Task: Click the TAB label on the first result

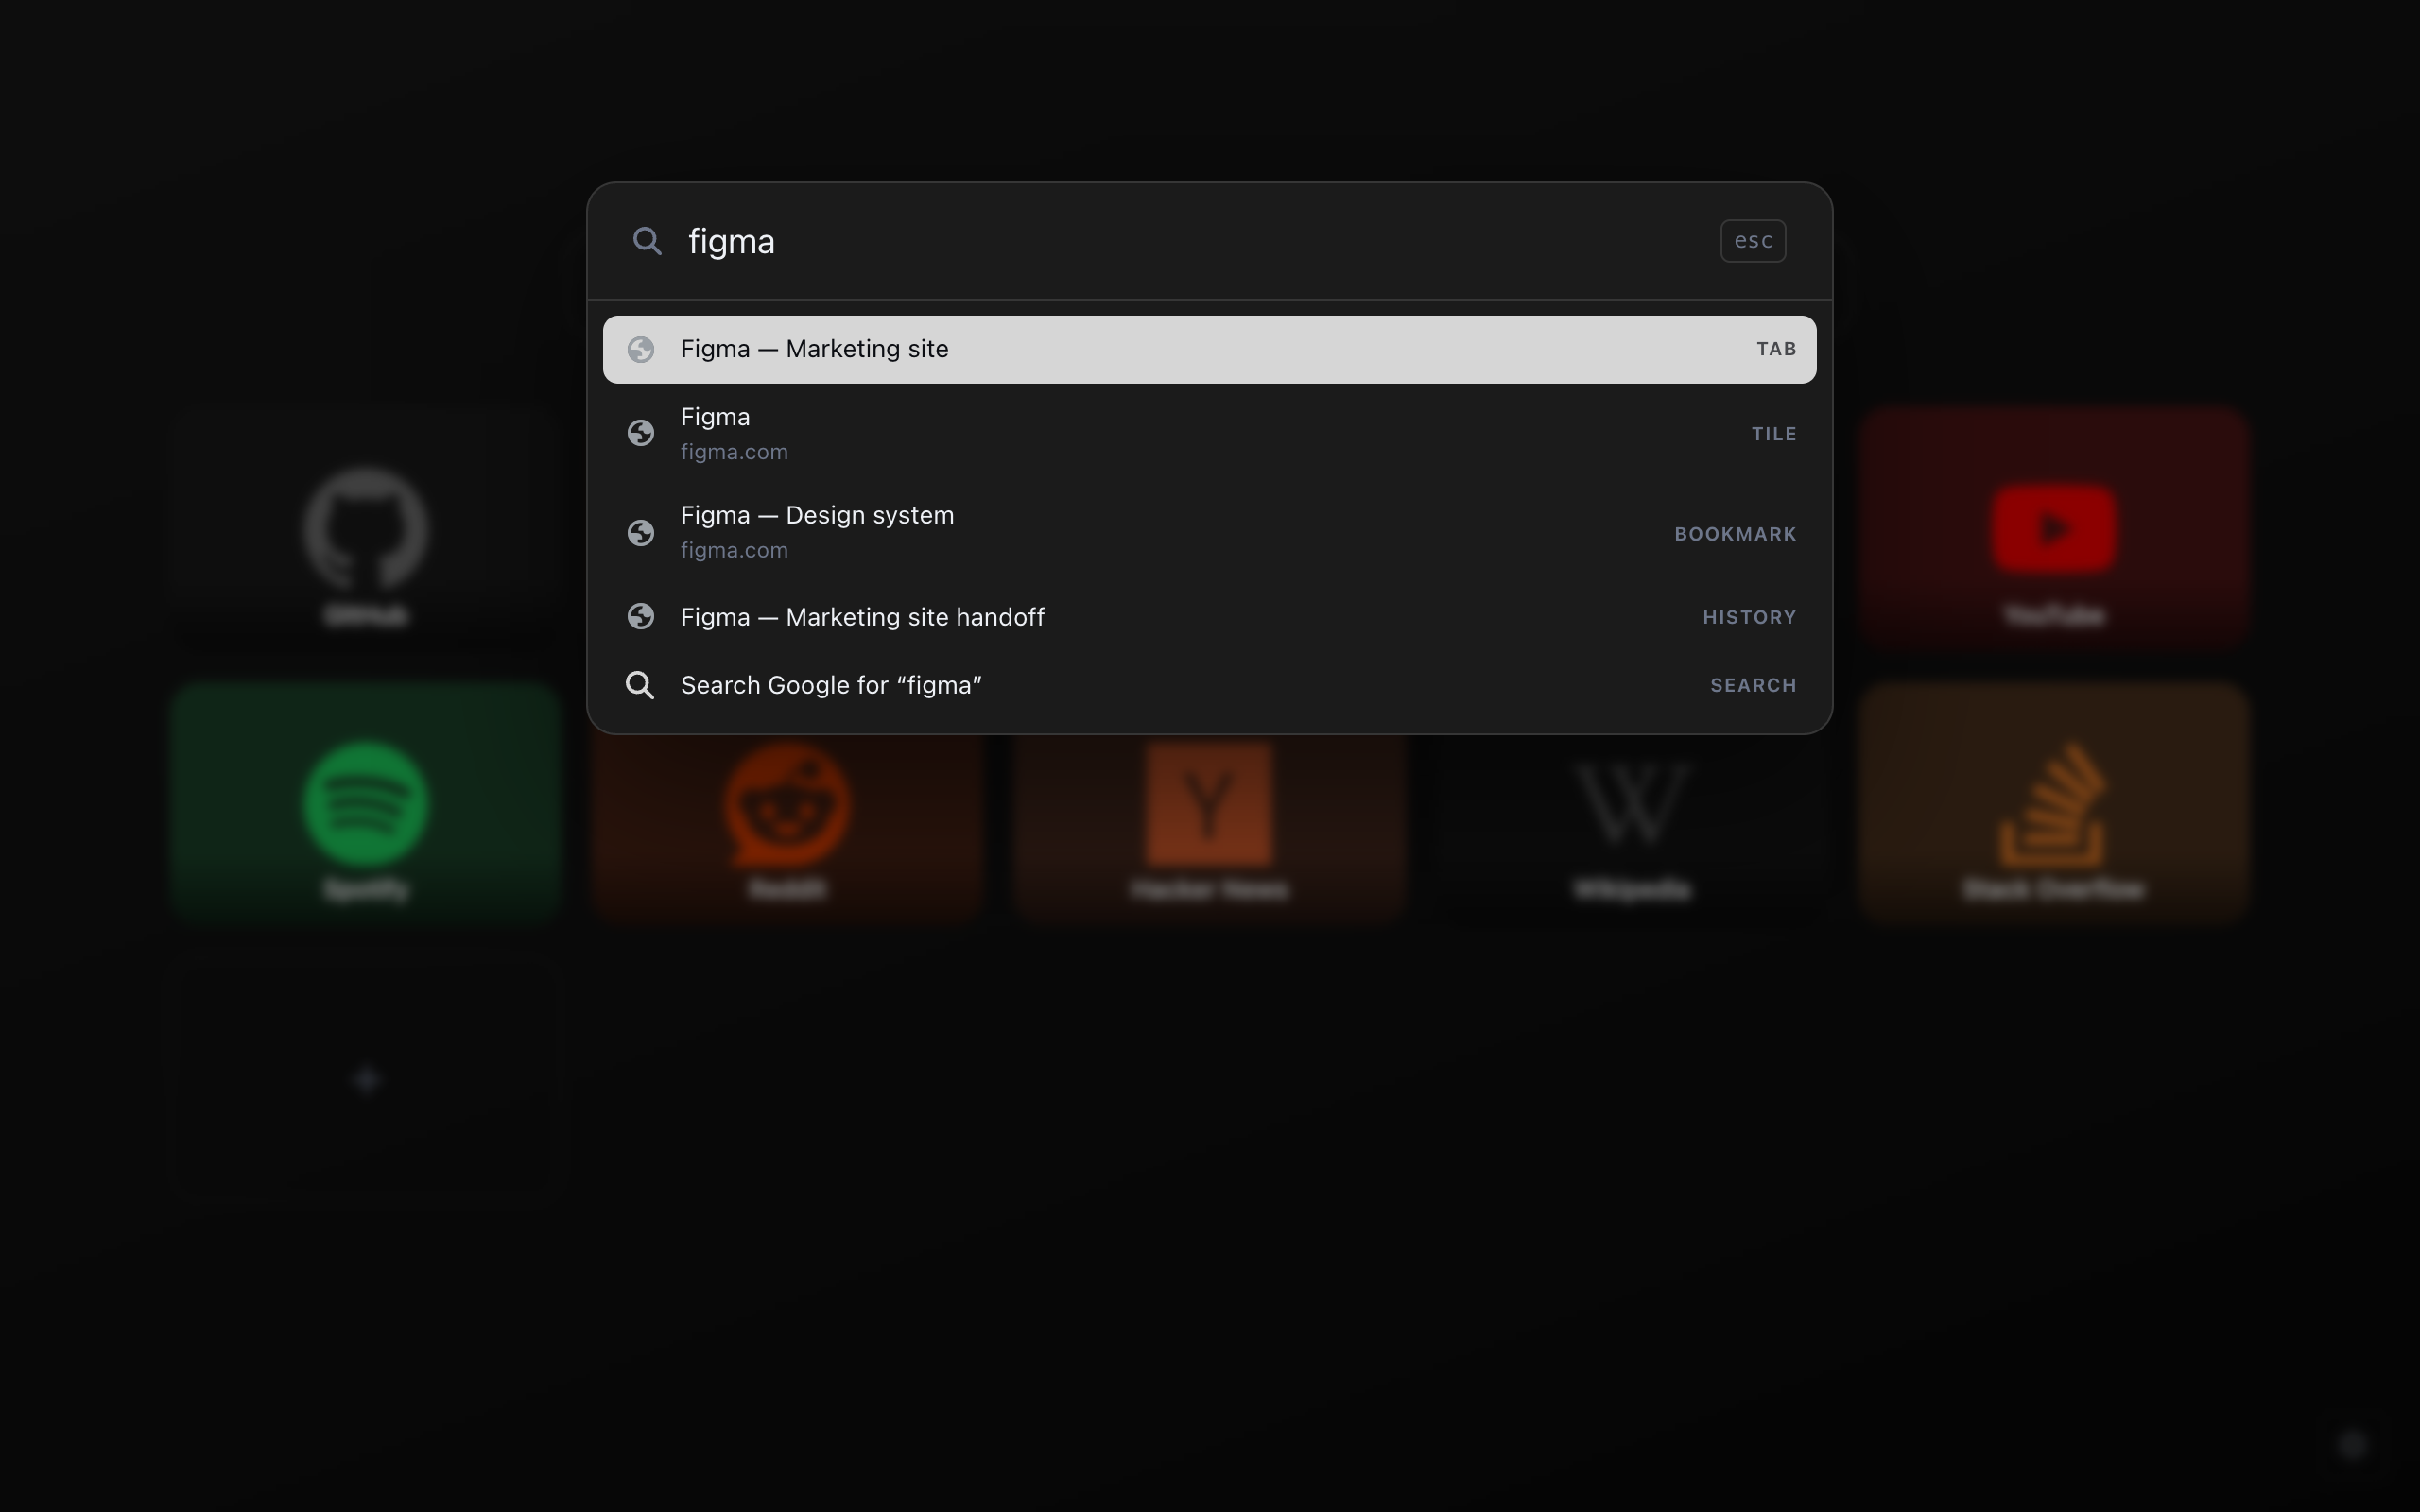Action: coord(1776,349)
